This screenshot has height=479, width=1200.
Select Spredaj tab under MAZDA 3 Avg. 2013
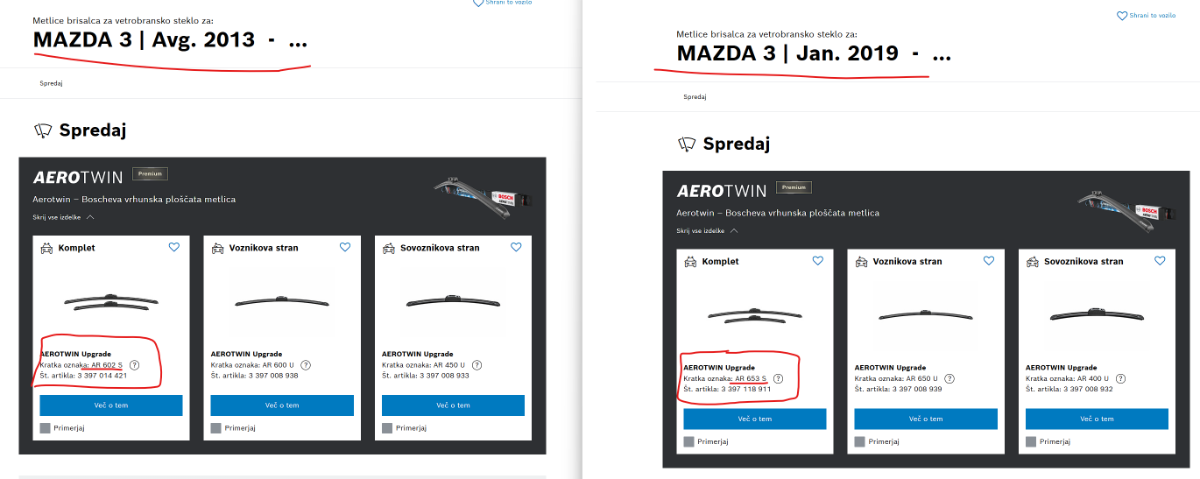pos(51,83)
